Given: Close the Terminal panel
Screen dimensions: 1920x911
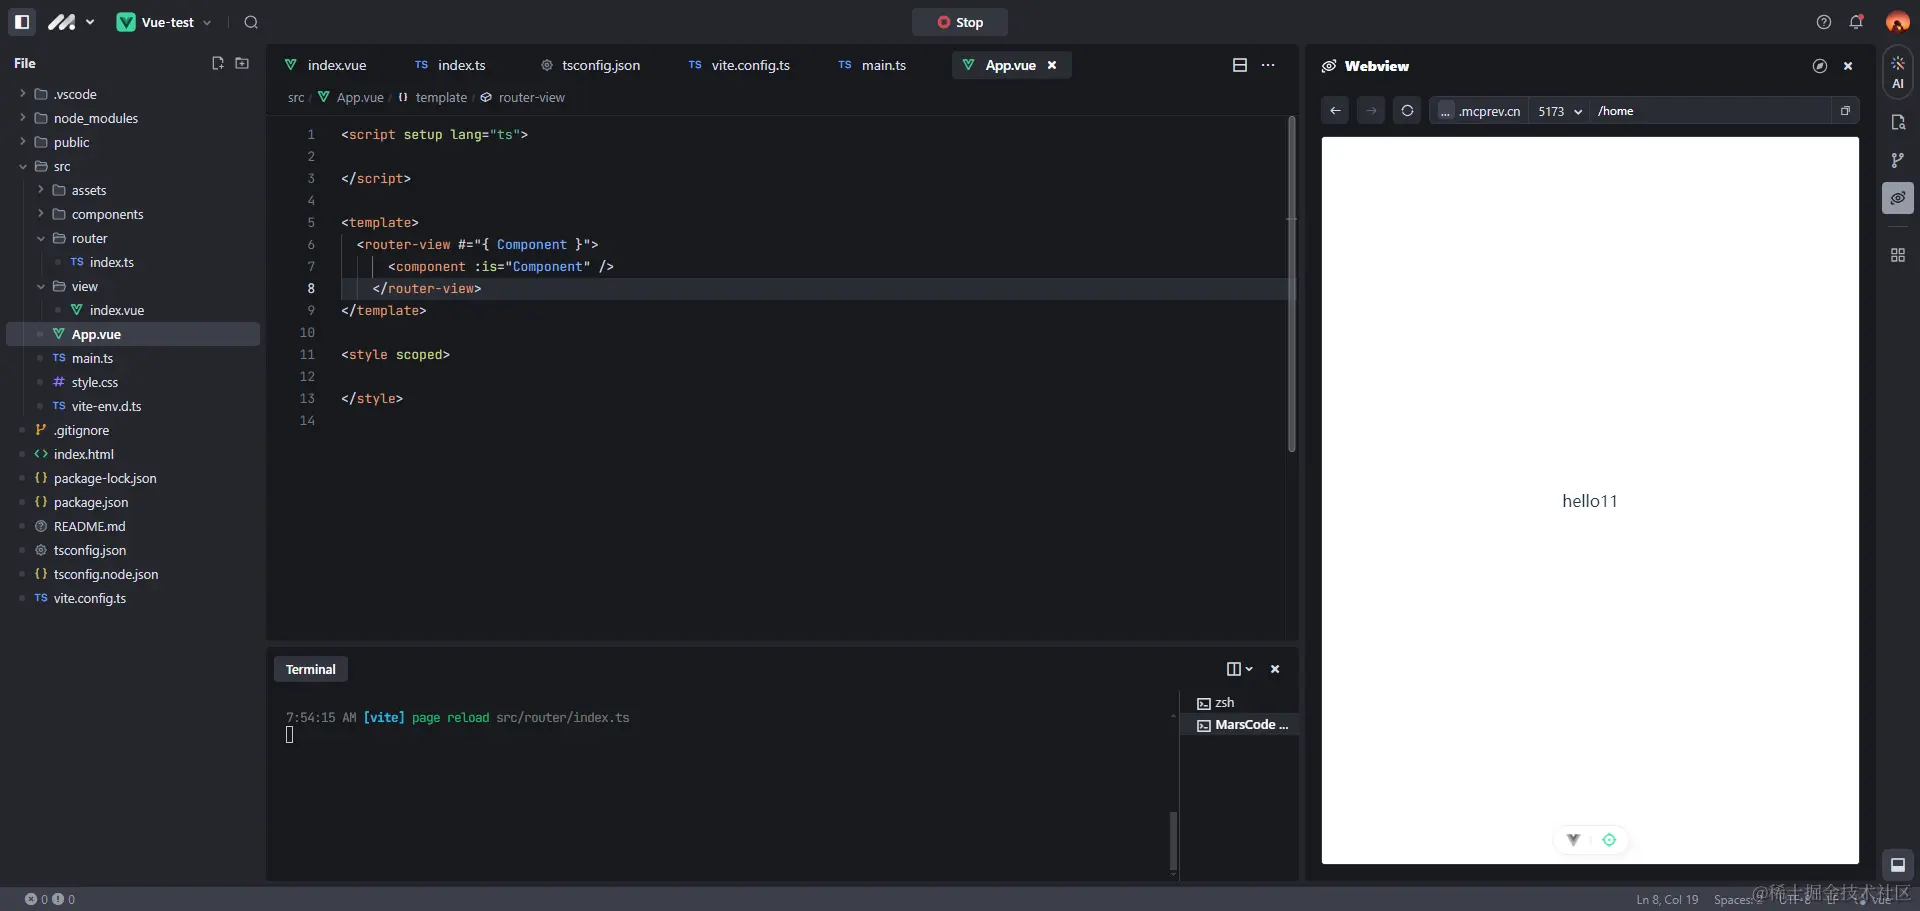Looking at the screenshot, I should pyautogui.click(x=1275, y=669).
